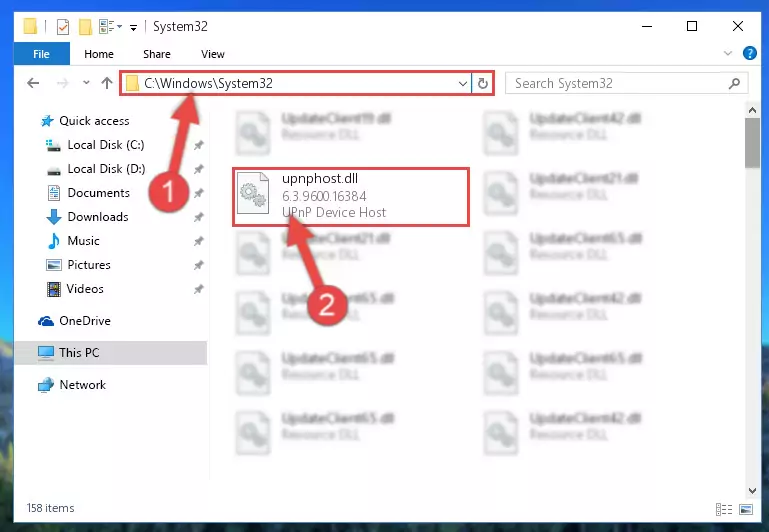The image size is (769, 532).
Task: Click the 6.3.9600.16384 version text
Action: [324, 196]
